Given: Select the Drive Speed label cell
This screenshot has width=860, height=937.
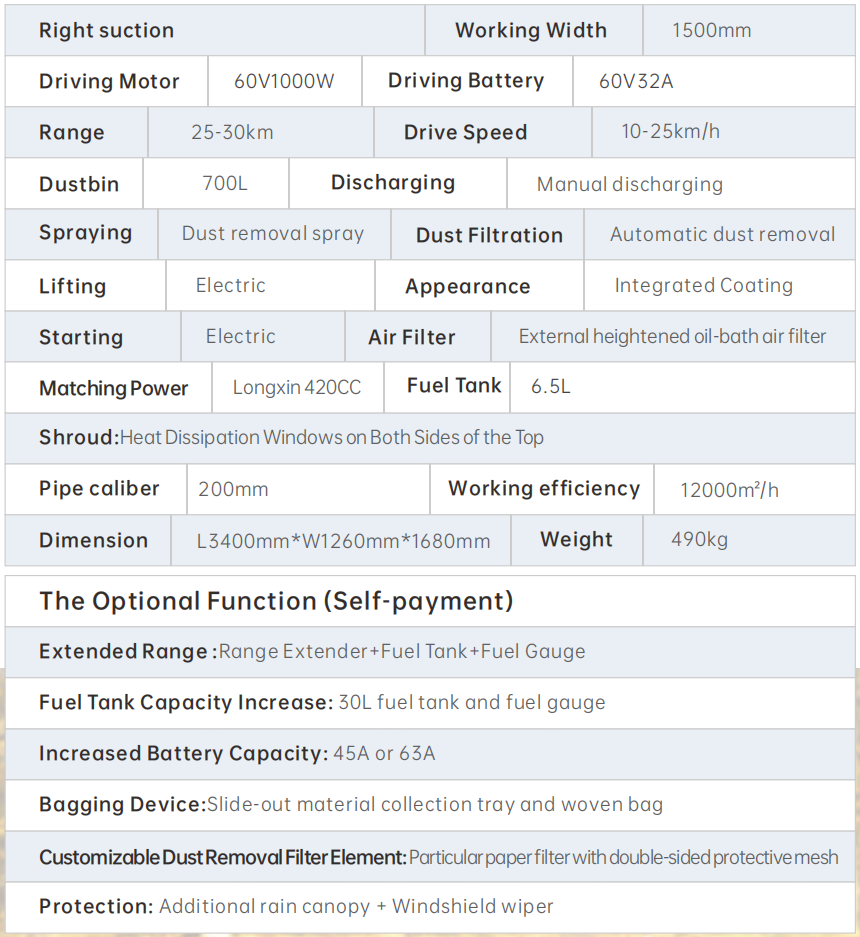Looking at the screenshot, I should pos(483,132).
